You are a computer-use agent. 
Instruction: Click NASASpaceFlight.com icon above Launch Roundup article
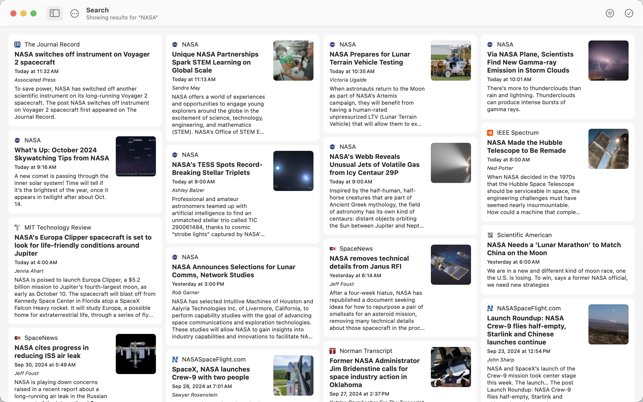tap(490, 308)
